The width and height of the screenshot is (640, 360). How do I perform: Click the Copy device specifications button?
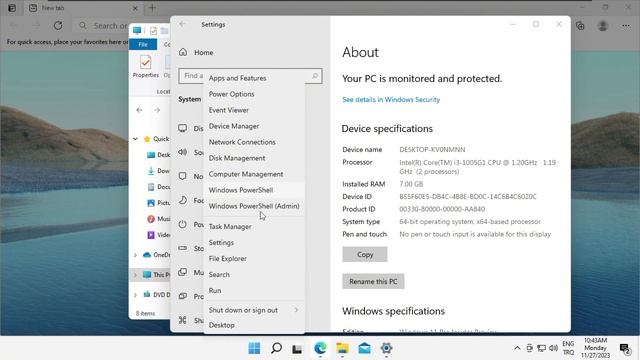tap(365, 254)
